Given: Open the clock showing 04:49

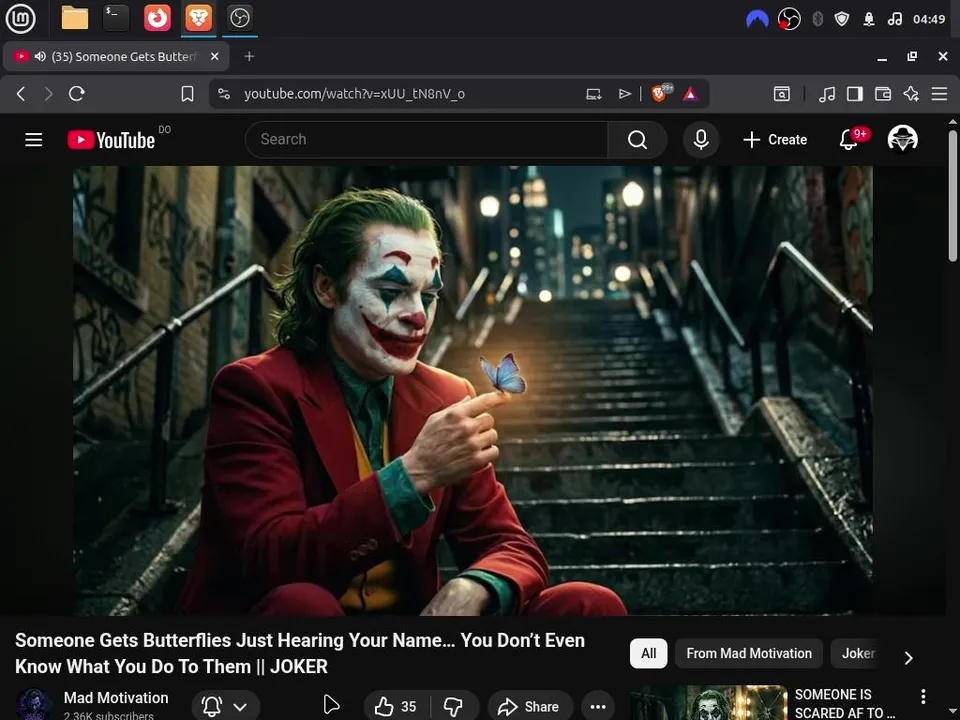Looking at the screenshot, I should [x=929, y=19].
